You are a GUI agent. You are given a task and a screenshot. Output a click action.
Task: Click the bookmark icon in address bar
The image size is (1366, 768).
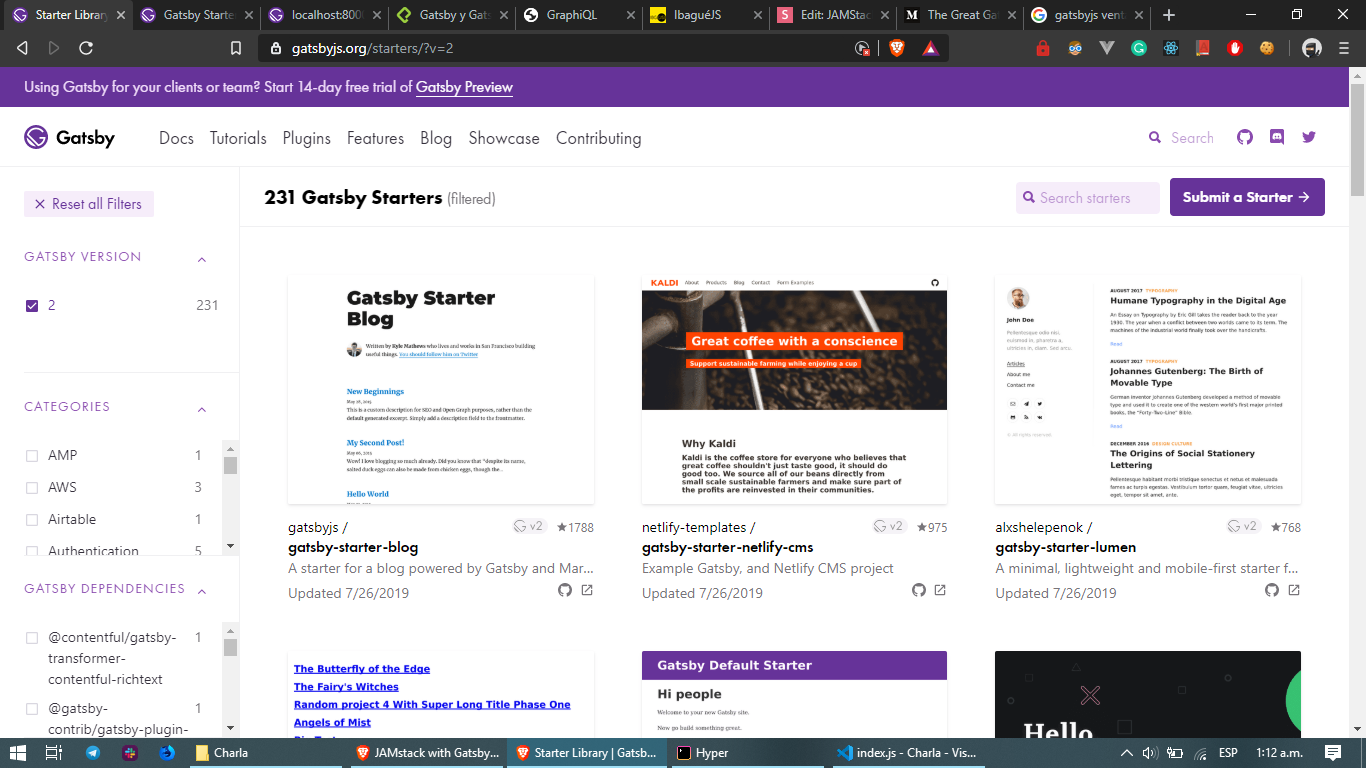click(236, 48)
